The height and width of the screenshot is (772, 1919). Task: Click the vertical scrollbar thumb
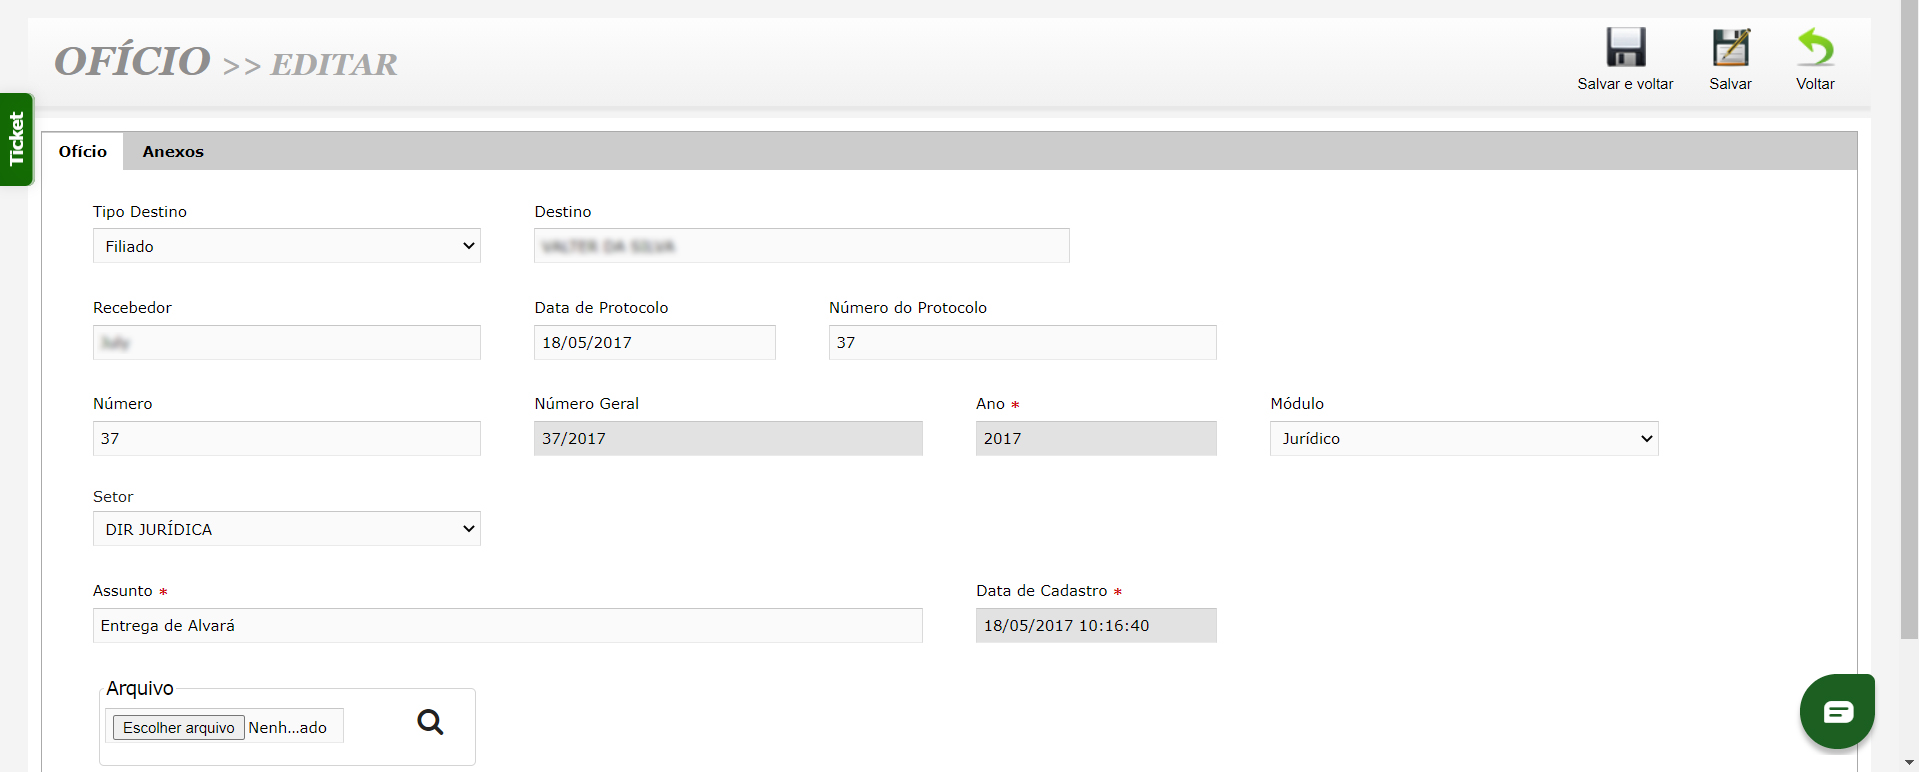pyautogui.click(x=1909, y=320)
